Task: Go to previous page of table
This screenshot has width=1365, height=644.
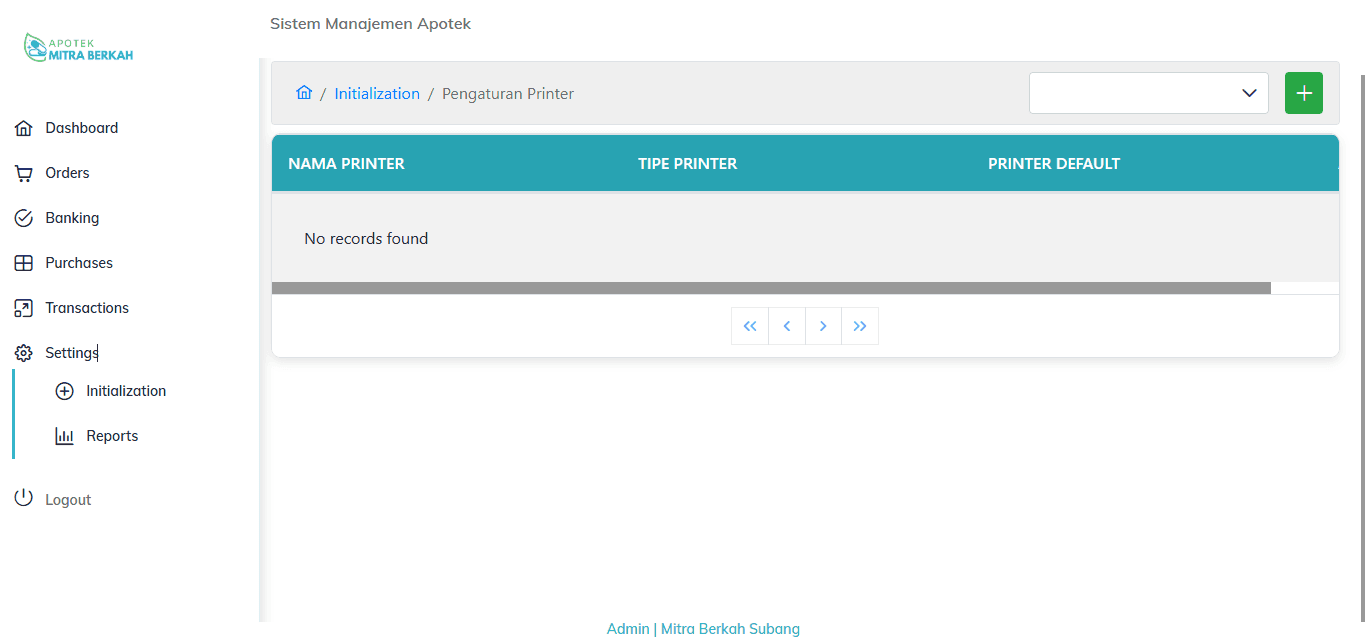Action: point(787,326)
